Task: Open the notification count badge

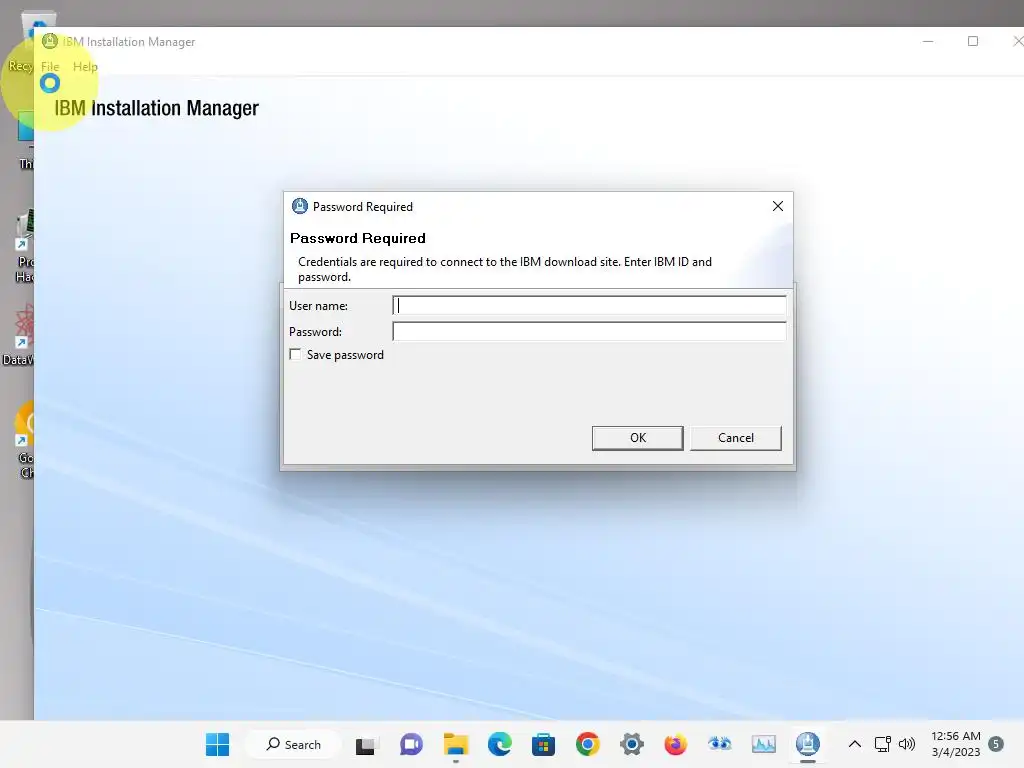Action: point(996,744)
